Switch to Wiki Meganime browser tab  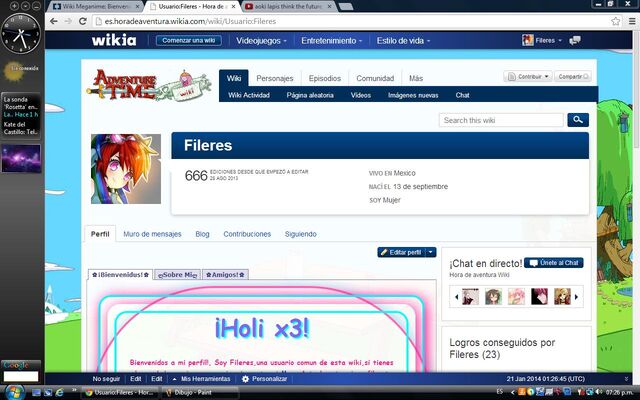(97, 7)
